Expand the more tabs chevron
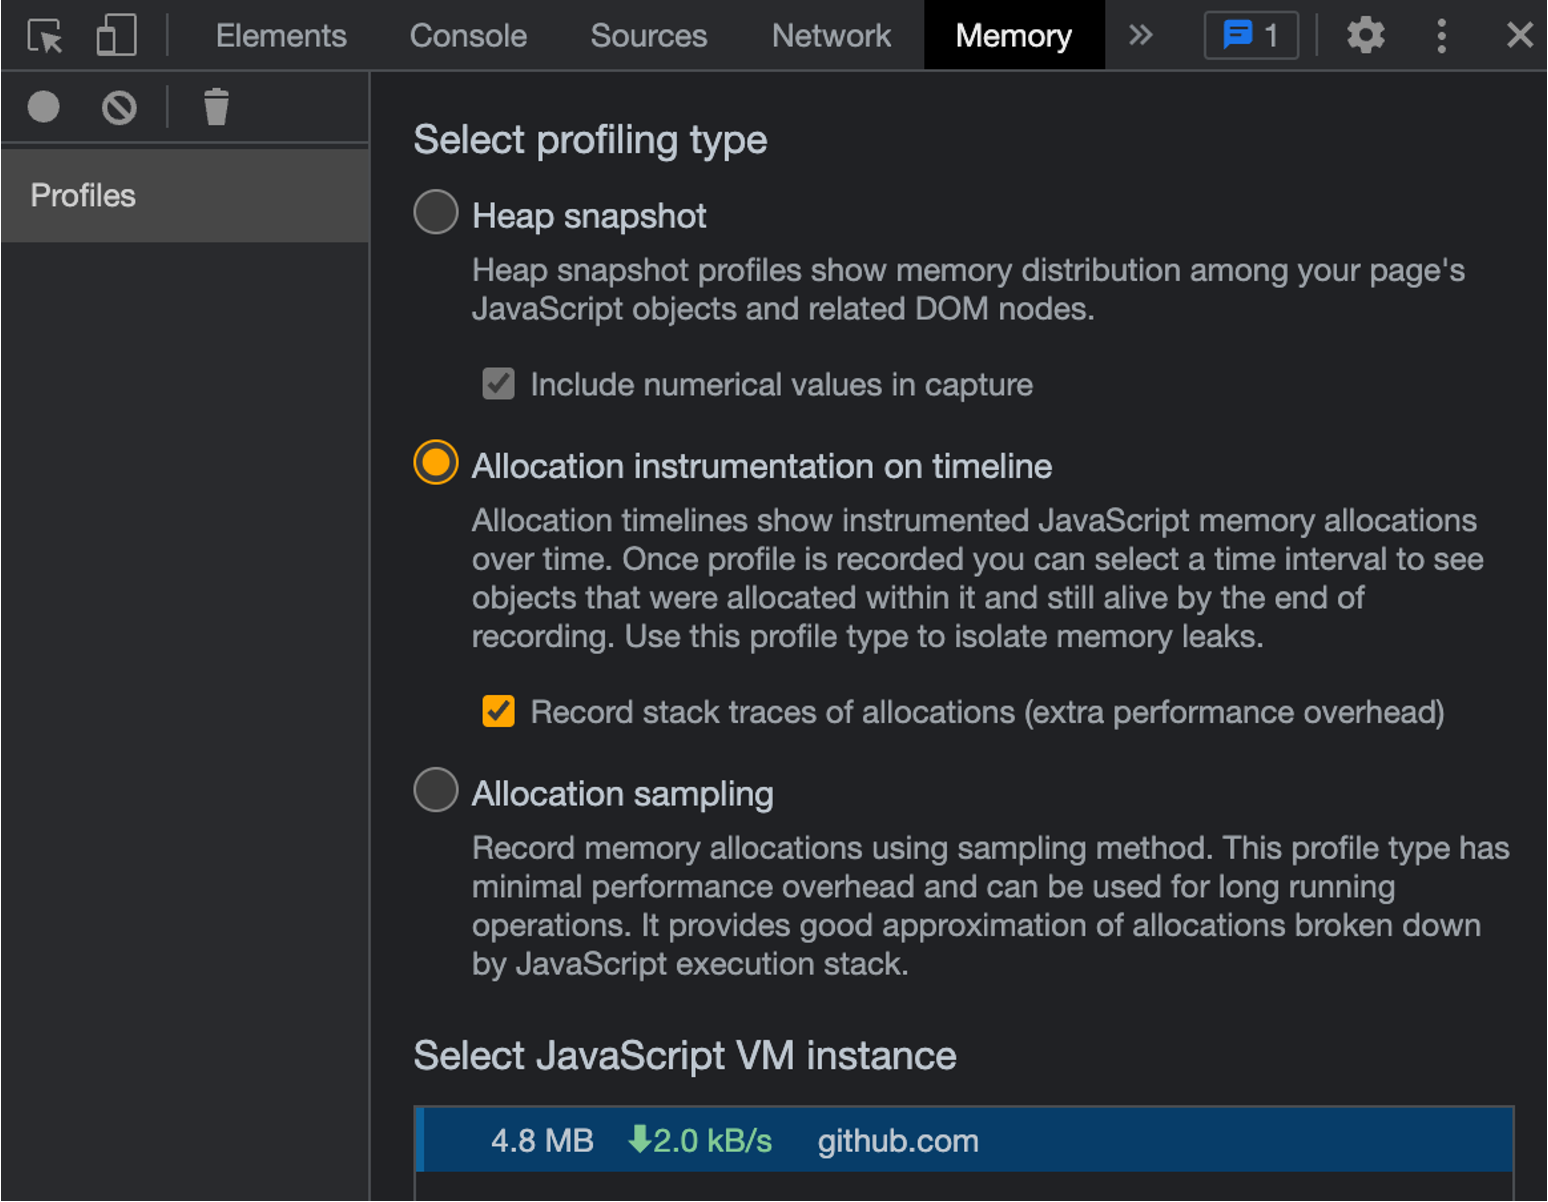This screenshot has width=1548, height=1202. [1140, 36]
